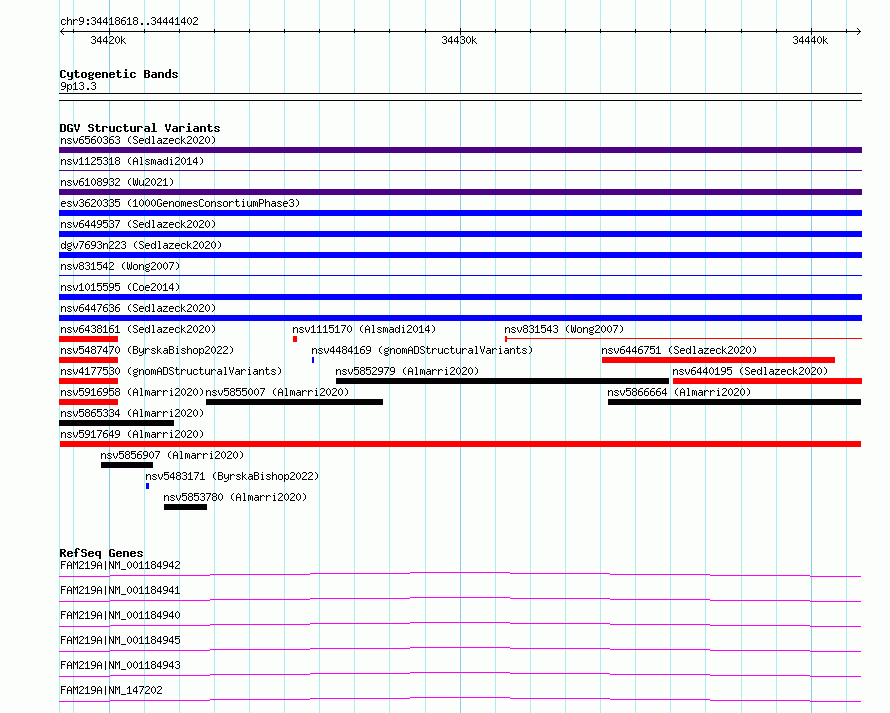890x713 pixels.
Task: Click nsv6446751 (Sedlazeck2020) label
Action: (x=679, y=350)
